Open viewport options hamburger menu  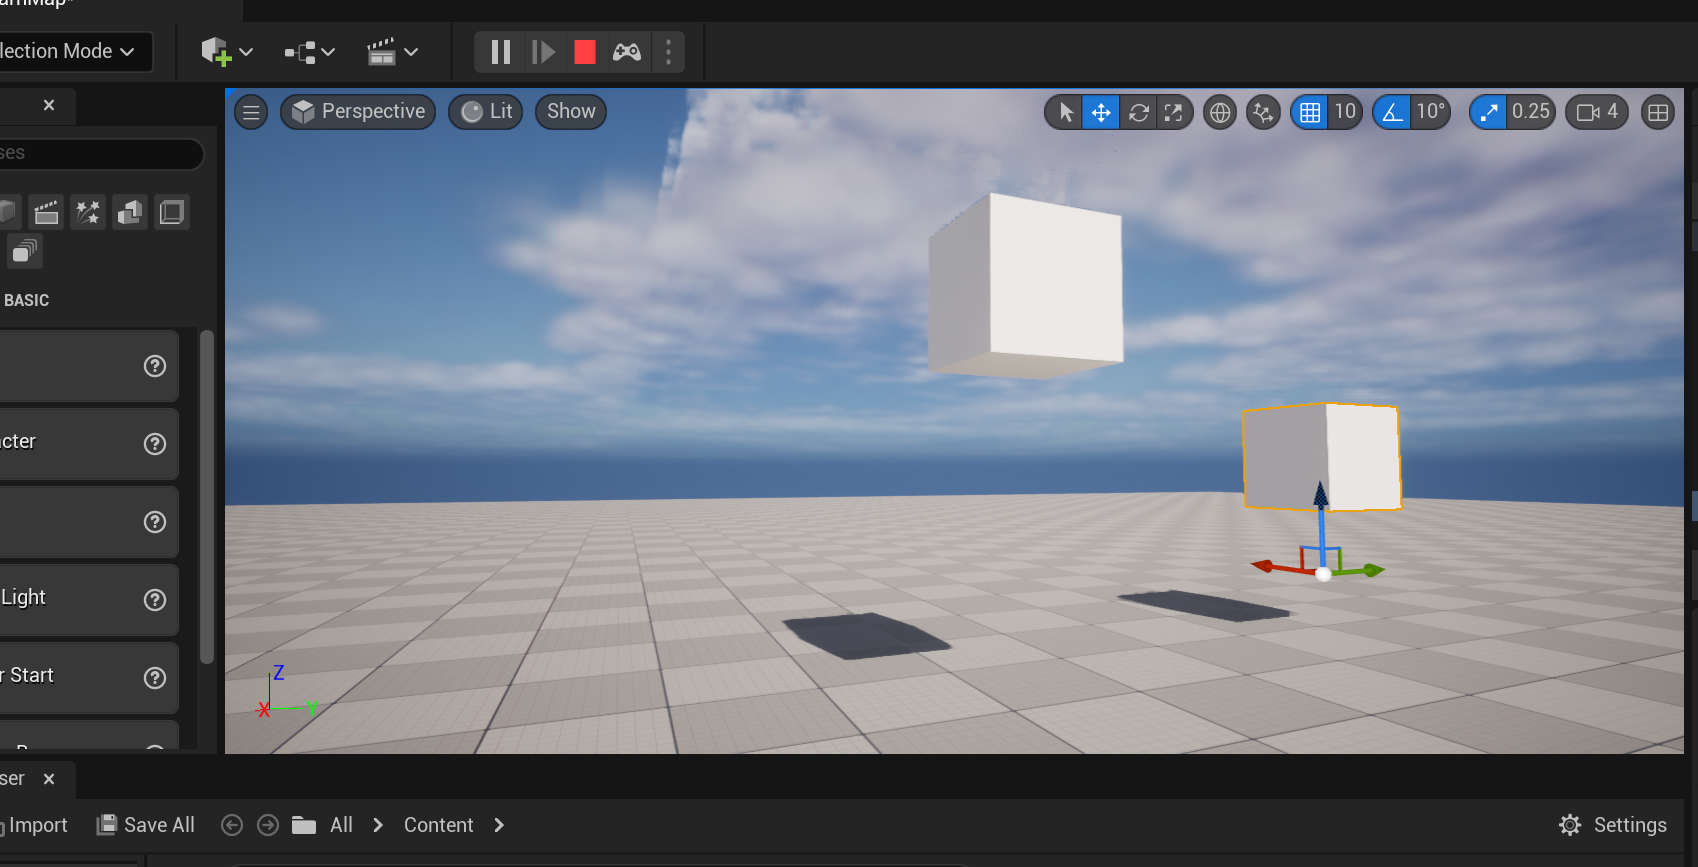251,112
